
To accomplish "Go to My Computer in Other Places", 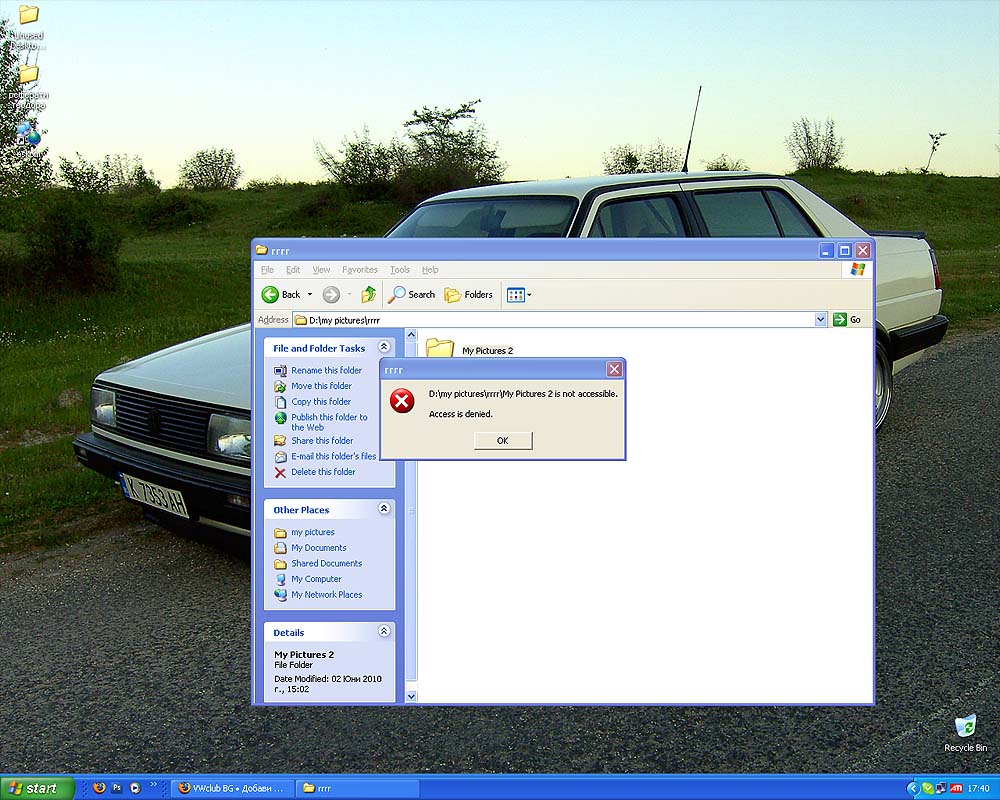I will coord(316,579).
